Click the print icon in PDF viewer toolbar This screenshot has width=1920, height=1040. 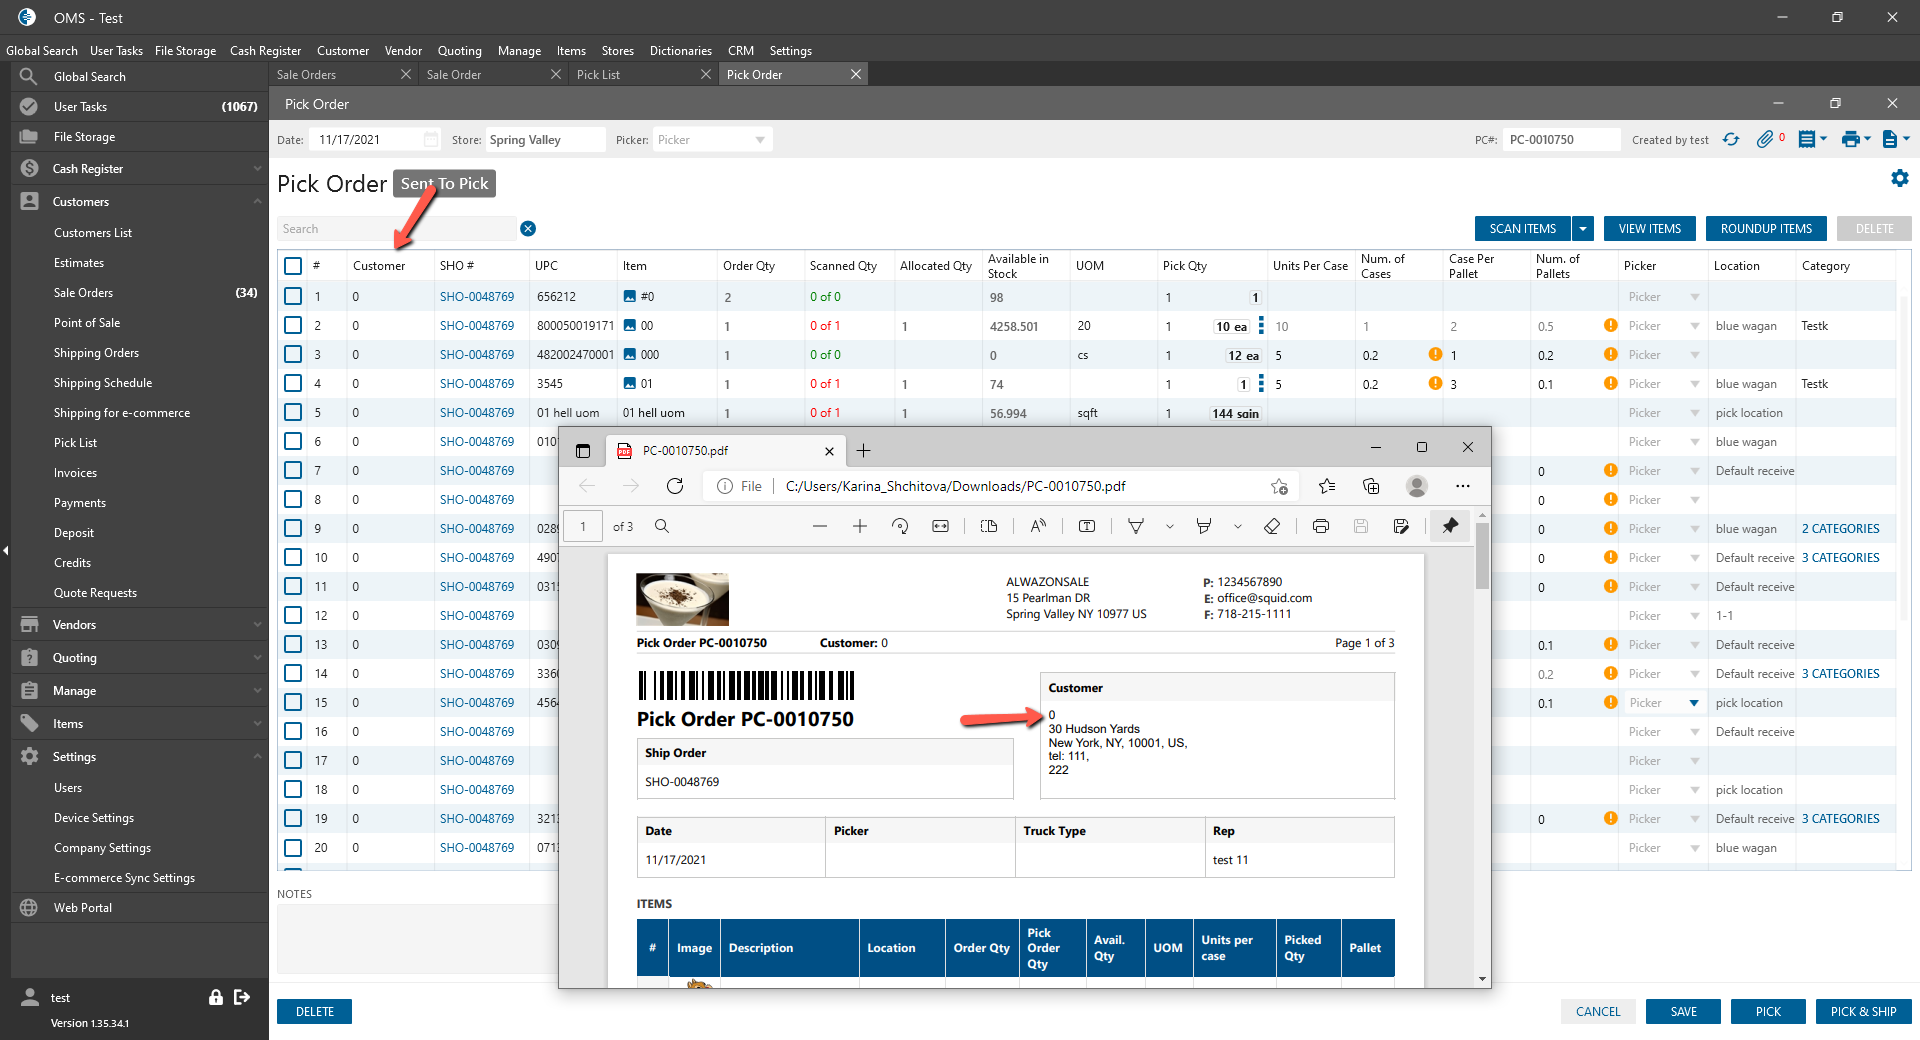pos(1320,526)
